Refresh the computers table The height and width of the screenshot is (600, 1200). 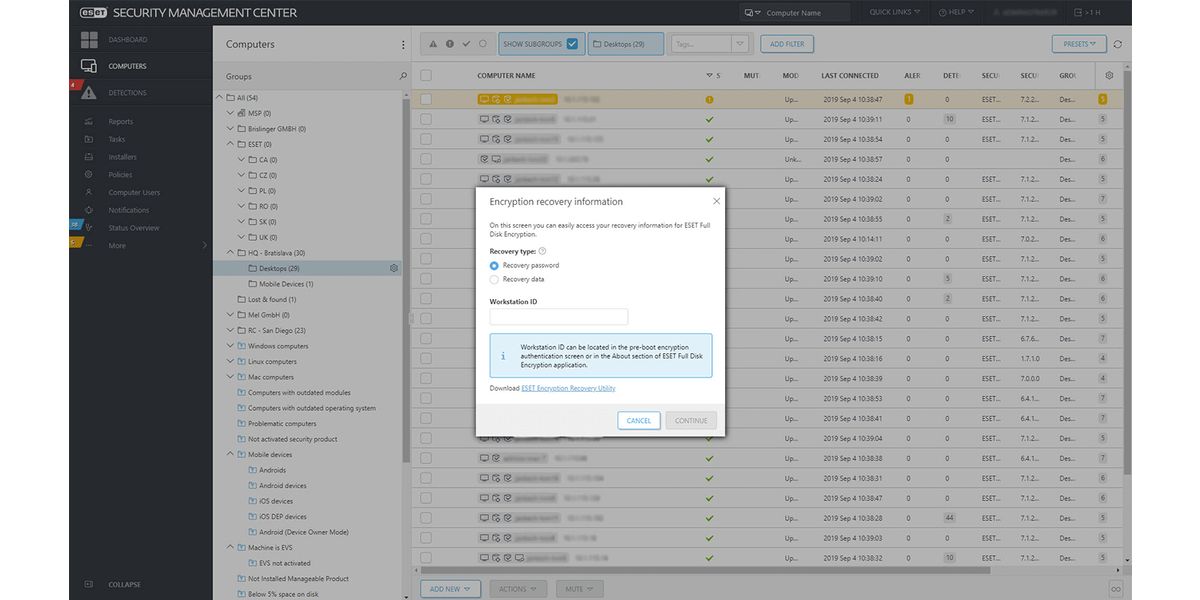pos(1117,44)
